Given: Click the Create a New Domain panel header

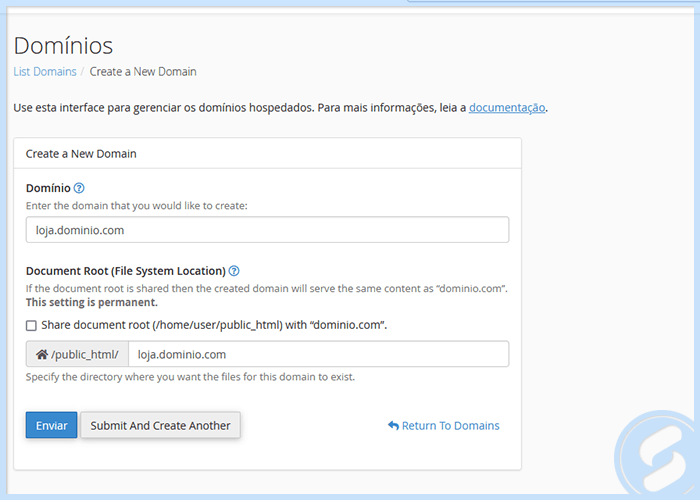Looking at the screenshot, I should coord(267,154).
